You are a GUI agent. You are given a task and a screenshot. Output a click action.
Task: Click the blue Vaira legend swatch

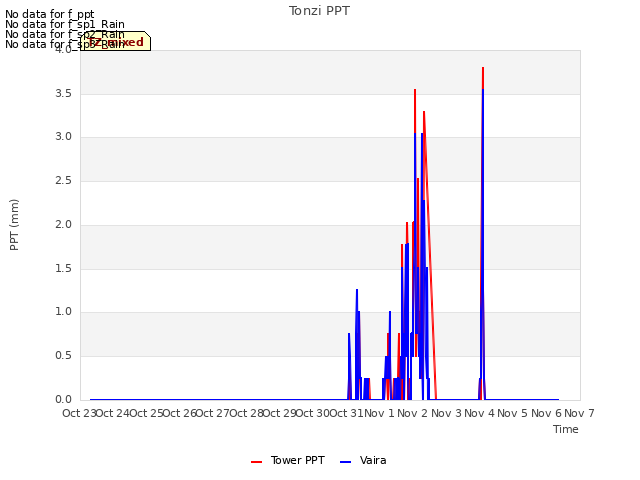click(x=345, y=462)
